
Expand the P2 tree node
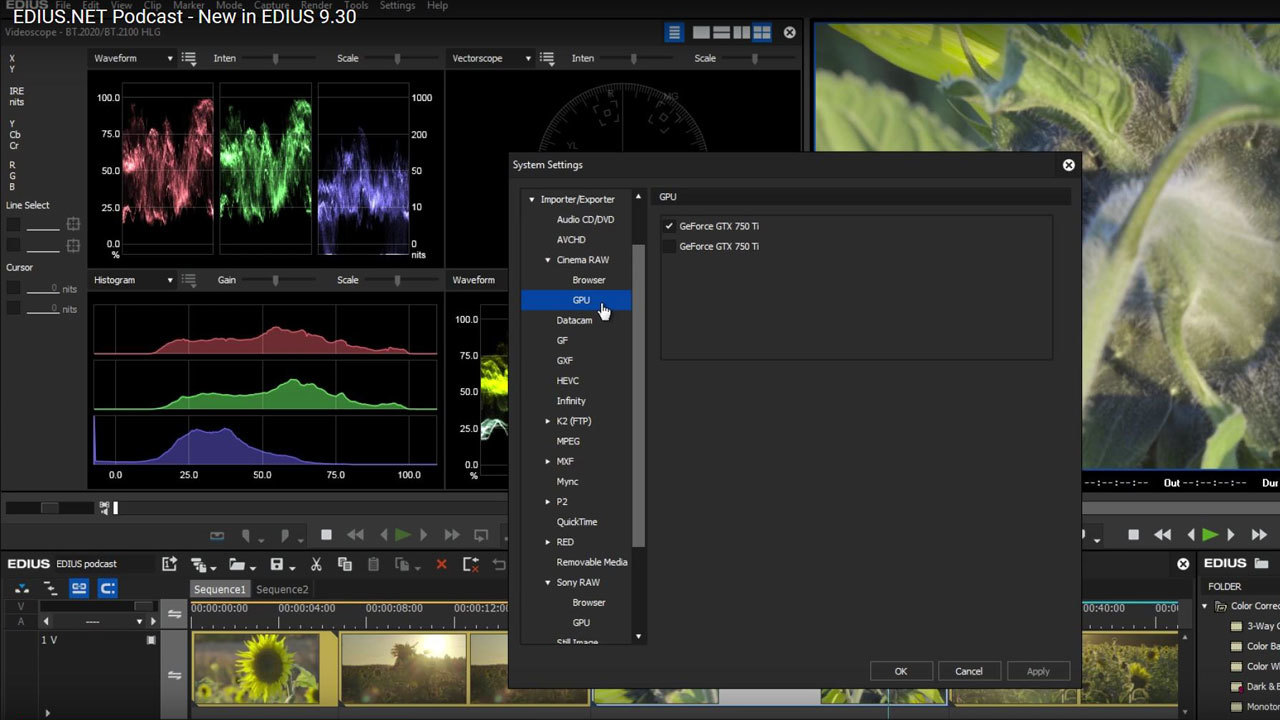click(x=548, y=501)
